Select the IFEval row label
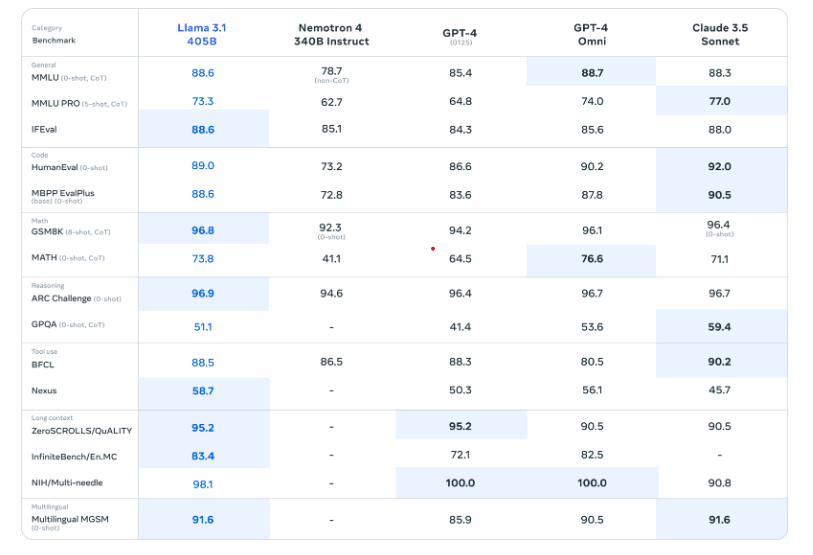This screenshot has height=555, width=813. [x=44, y=130]
